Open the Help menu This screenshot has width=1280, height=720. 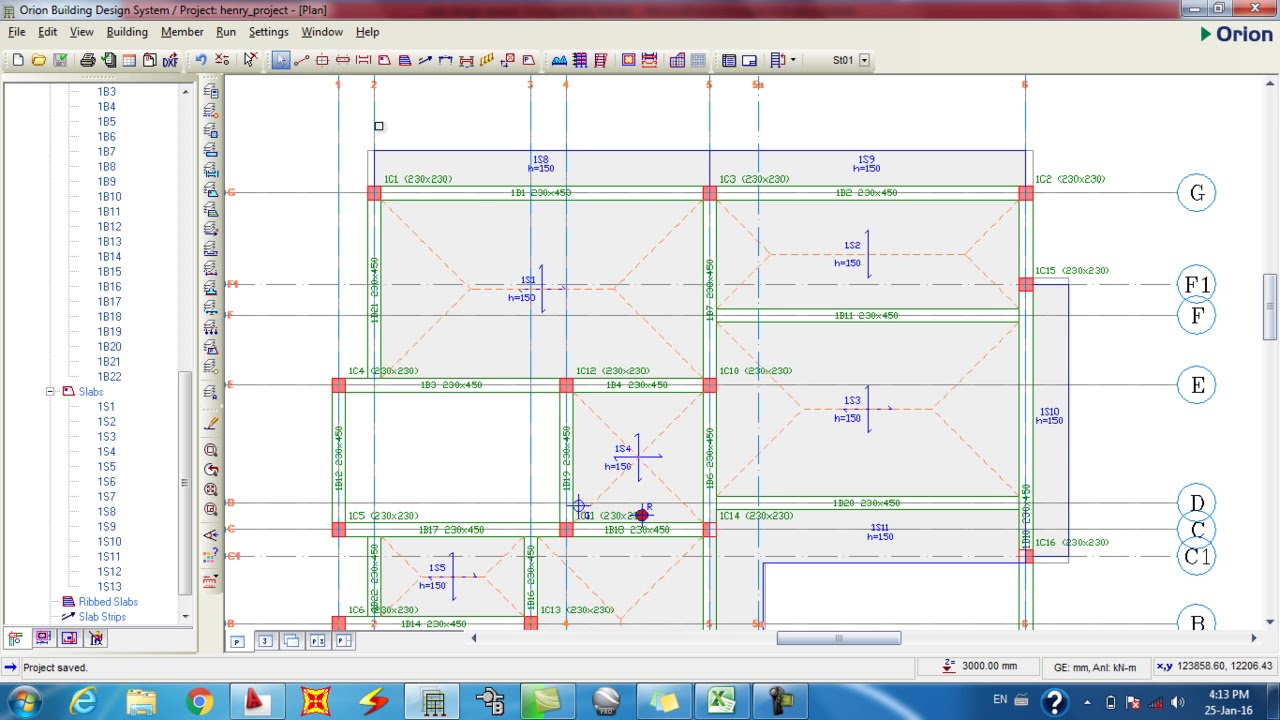[x=367, y=32]
